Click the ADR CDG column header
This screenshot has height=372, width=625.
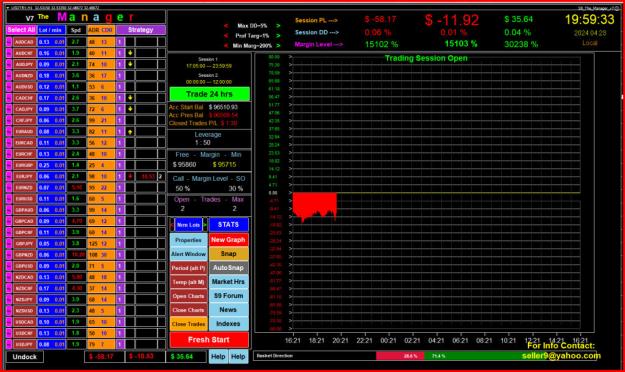(x=100, y=30)
